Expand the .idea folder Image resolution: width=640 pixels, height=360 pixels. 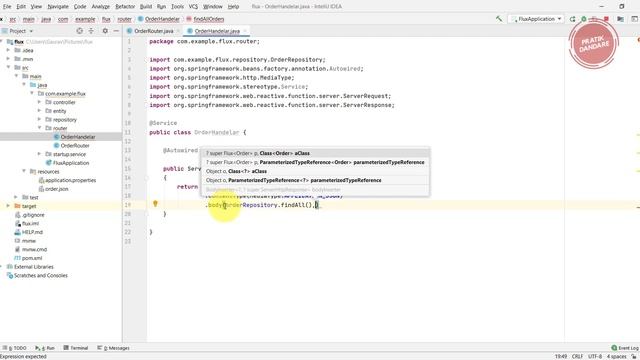tap(8, 50)
